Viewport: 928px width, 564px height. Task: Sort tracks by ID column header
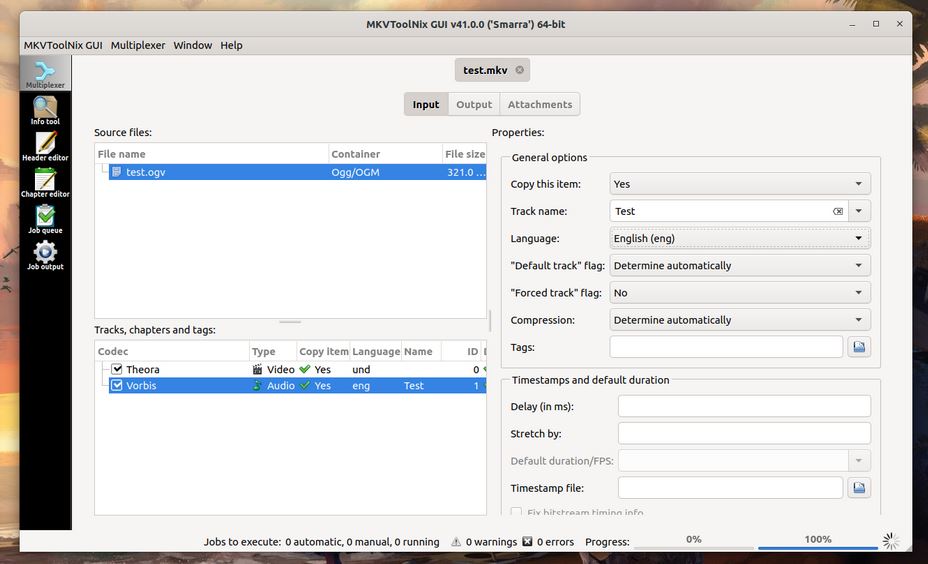pos(461,352)
